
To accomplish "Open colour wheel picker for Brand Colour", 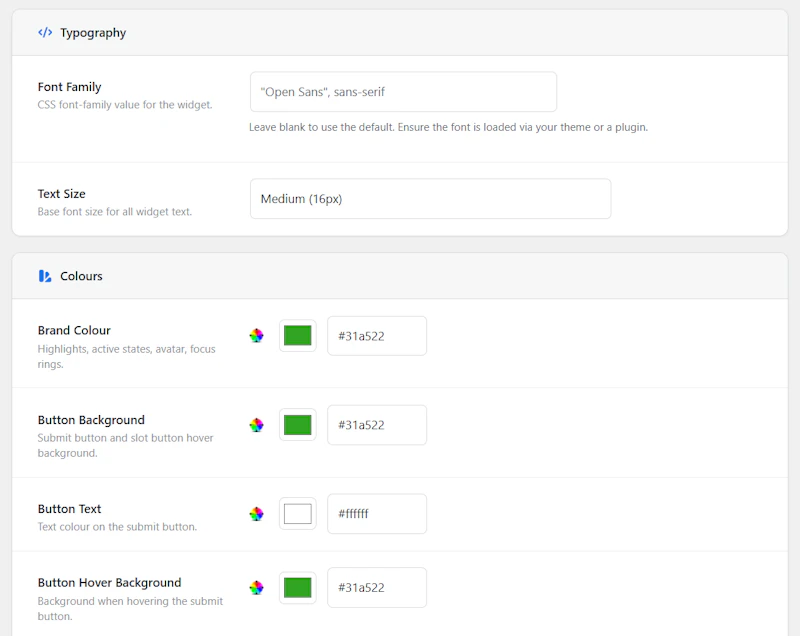I will (257, 336).
